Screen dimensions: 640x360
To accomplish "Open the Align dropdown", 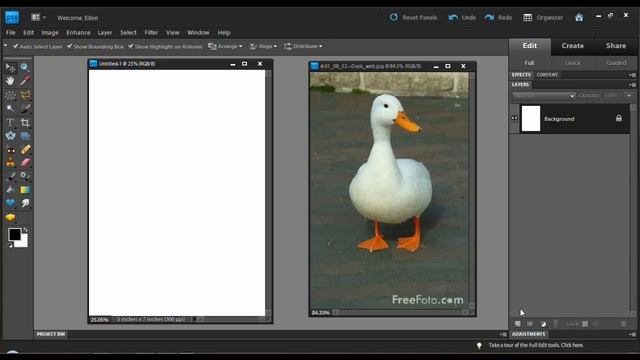I will (x=263, y=46).
